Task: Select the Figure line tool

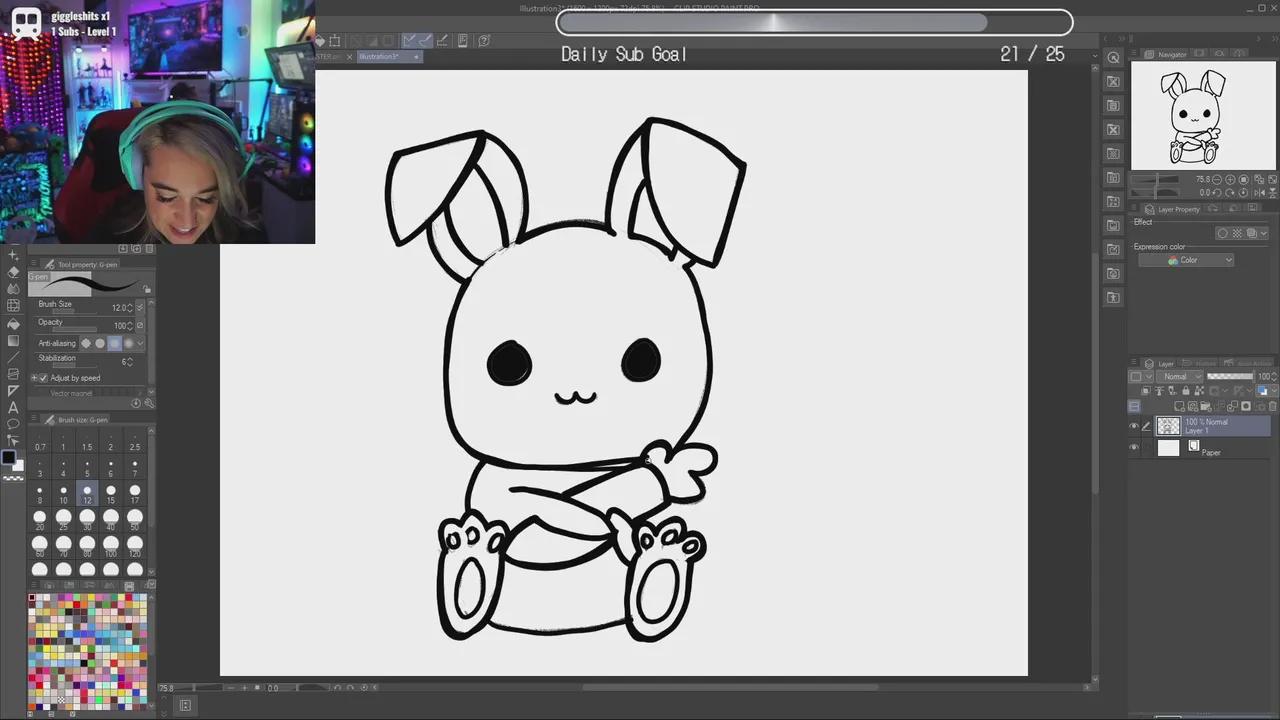Action: click(13, 357)
